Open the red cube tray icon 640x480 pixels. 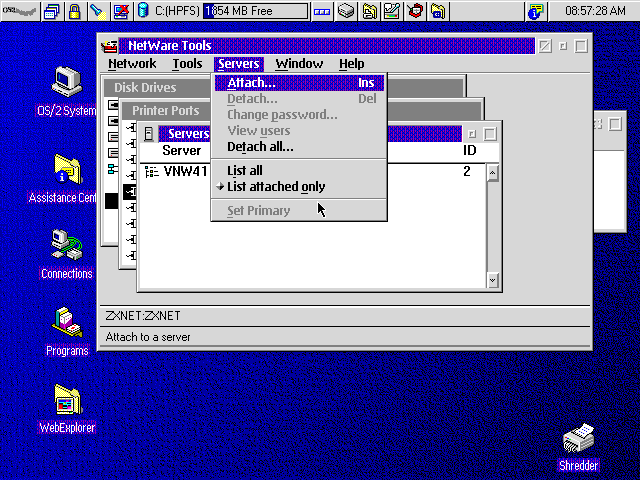pos(415,11)
